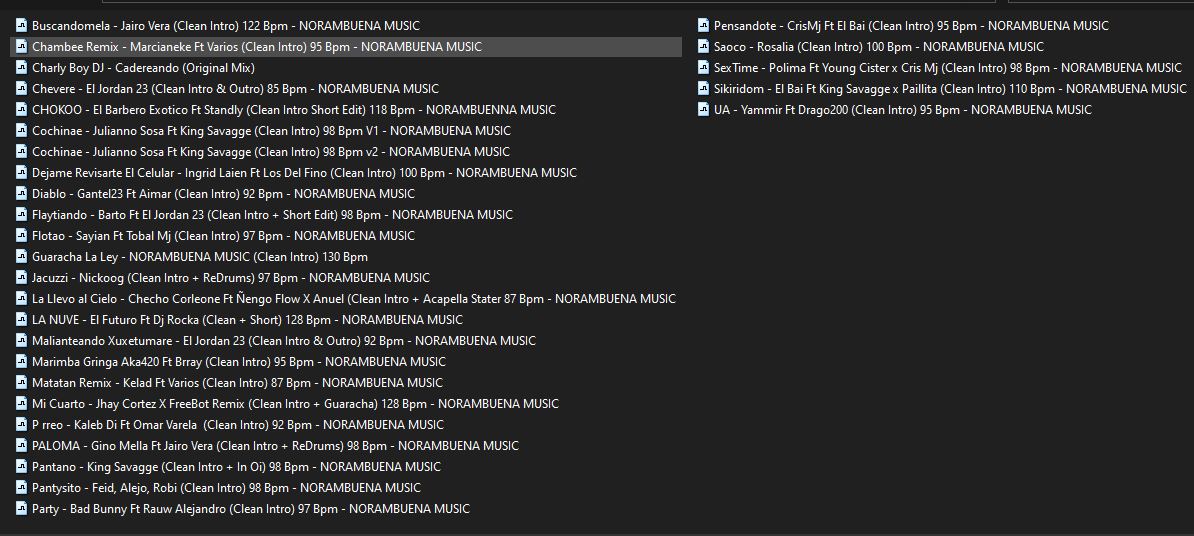Click the icon next to La Llevo al Cielo
Image resolution: width=1194 pixels, height=536 pixels.
point(21,298)
